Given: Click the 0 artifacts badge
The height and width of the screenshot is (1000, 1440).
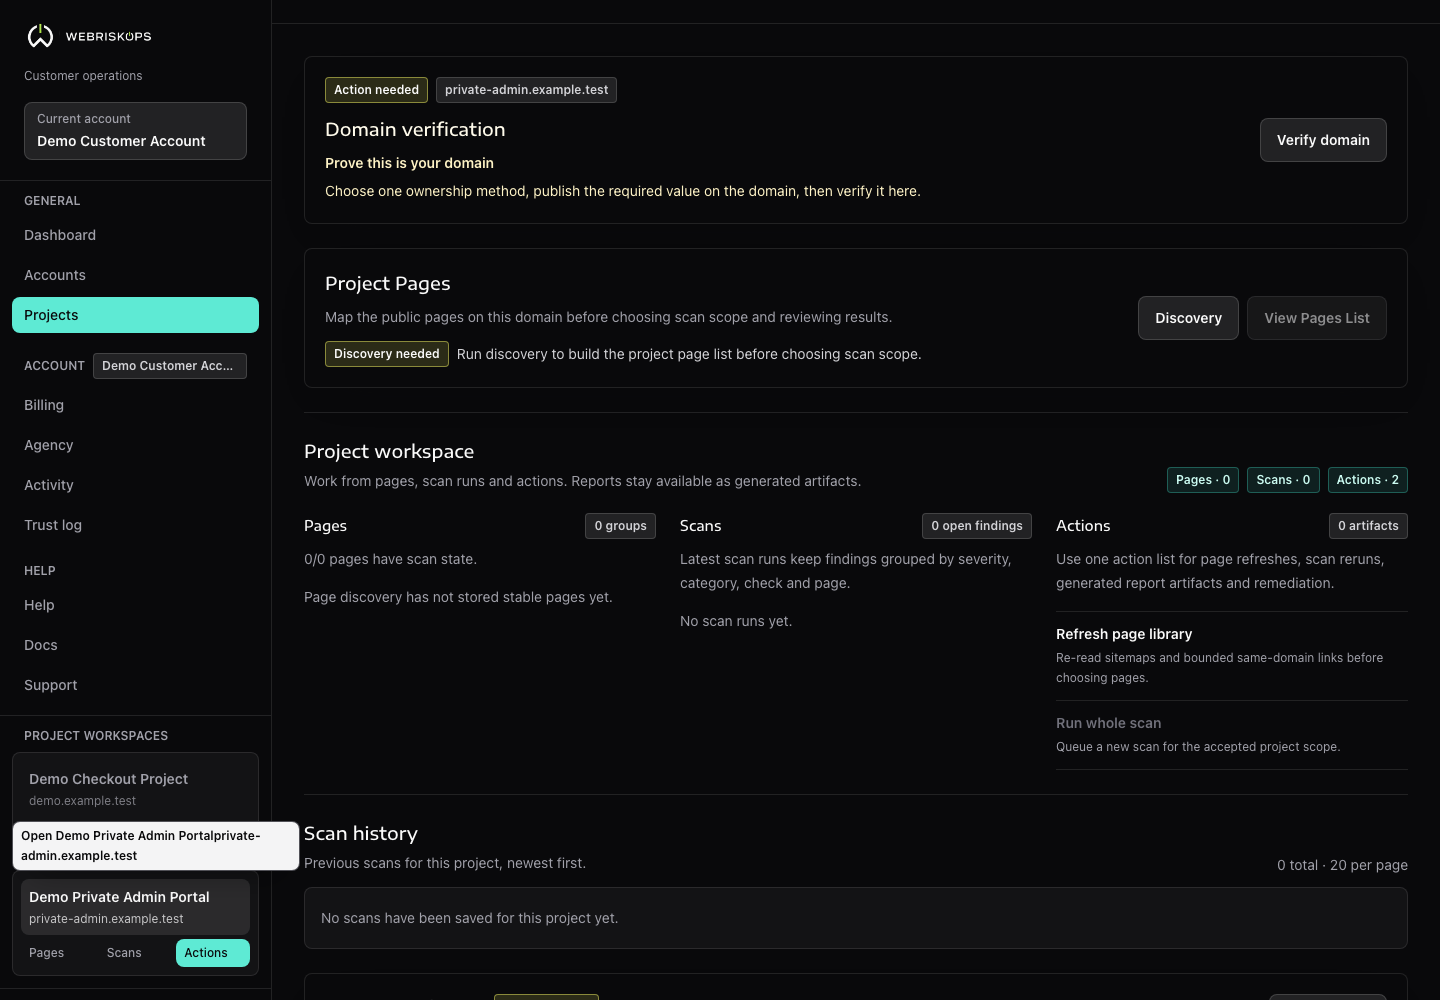Looking at the screenshot, I should click(1368, 526).
